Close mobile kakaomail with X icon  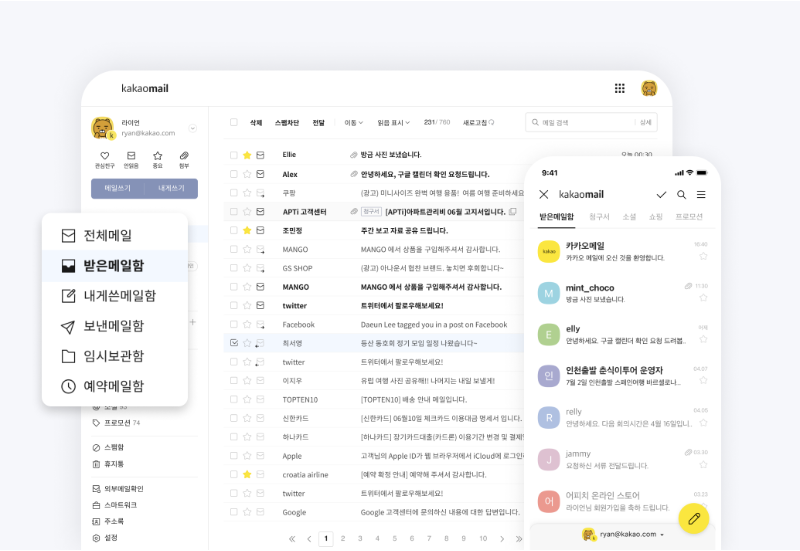click(x=544, y=194)
